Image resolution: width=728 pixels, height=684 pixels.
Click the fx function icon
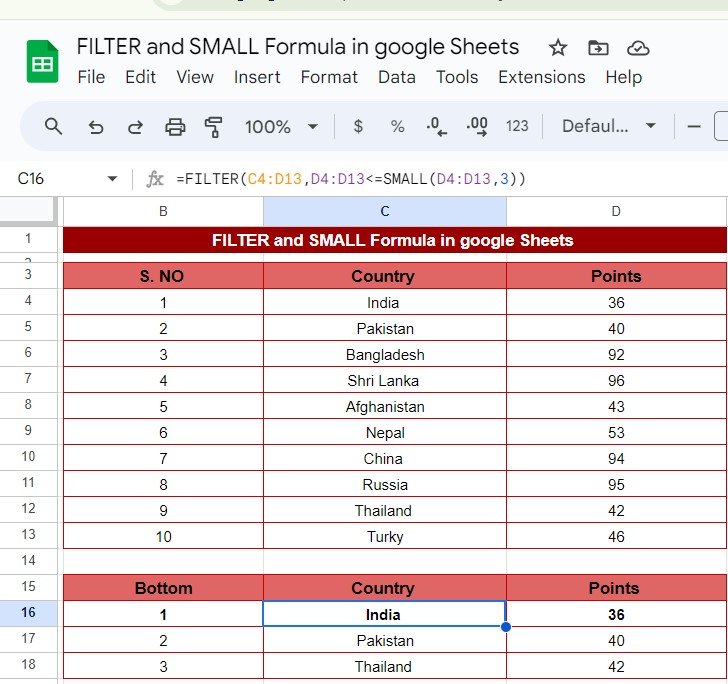click(x=155, y=179)
